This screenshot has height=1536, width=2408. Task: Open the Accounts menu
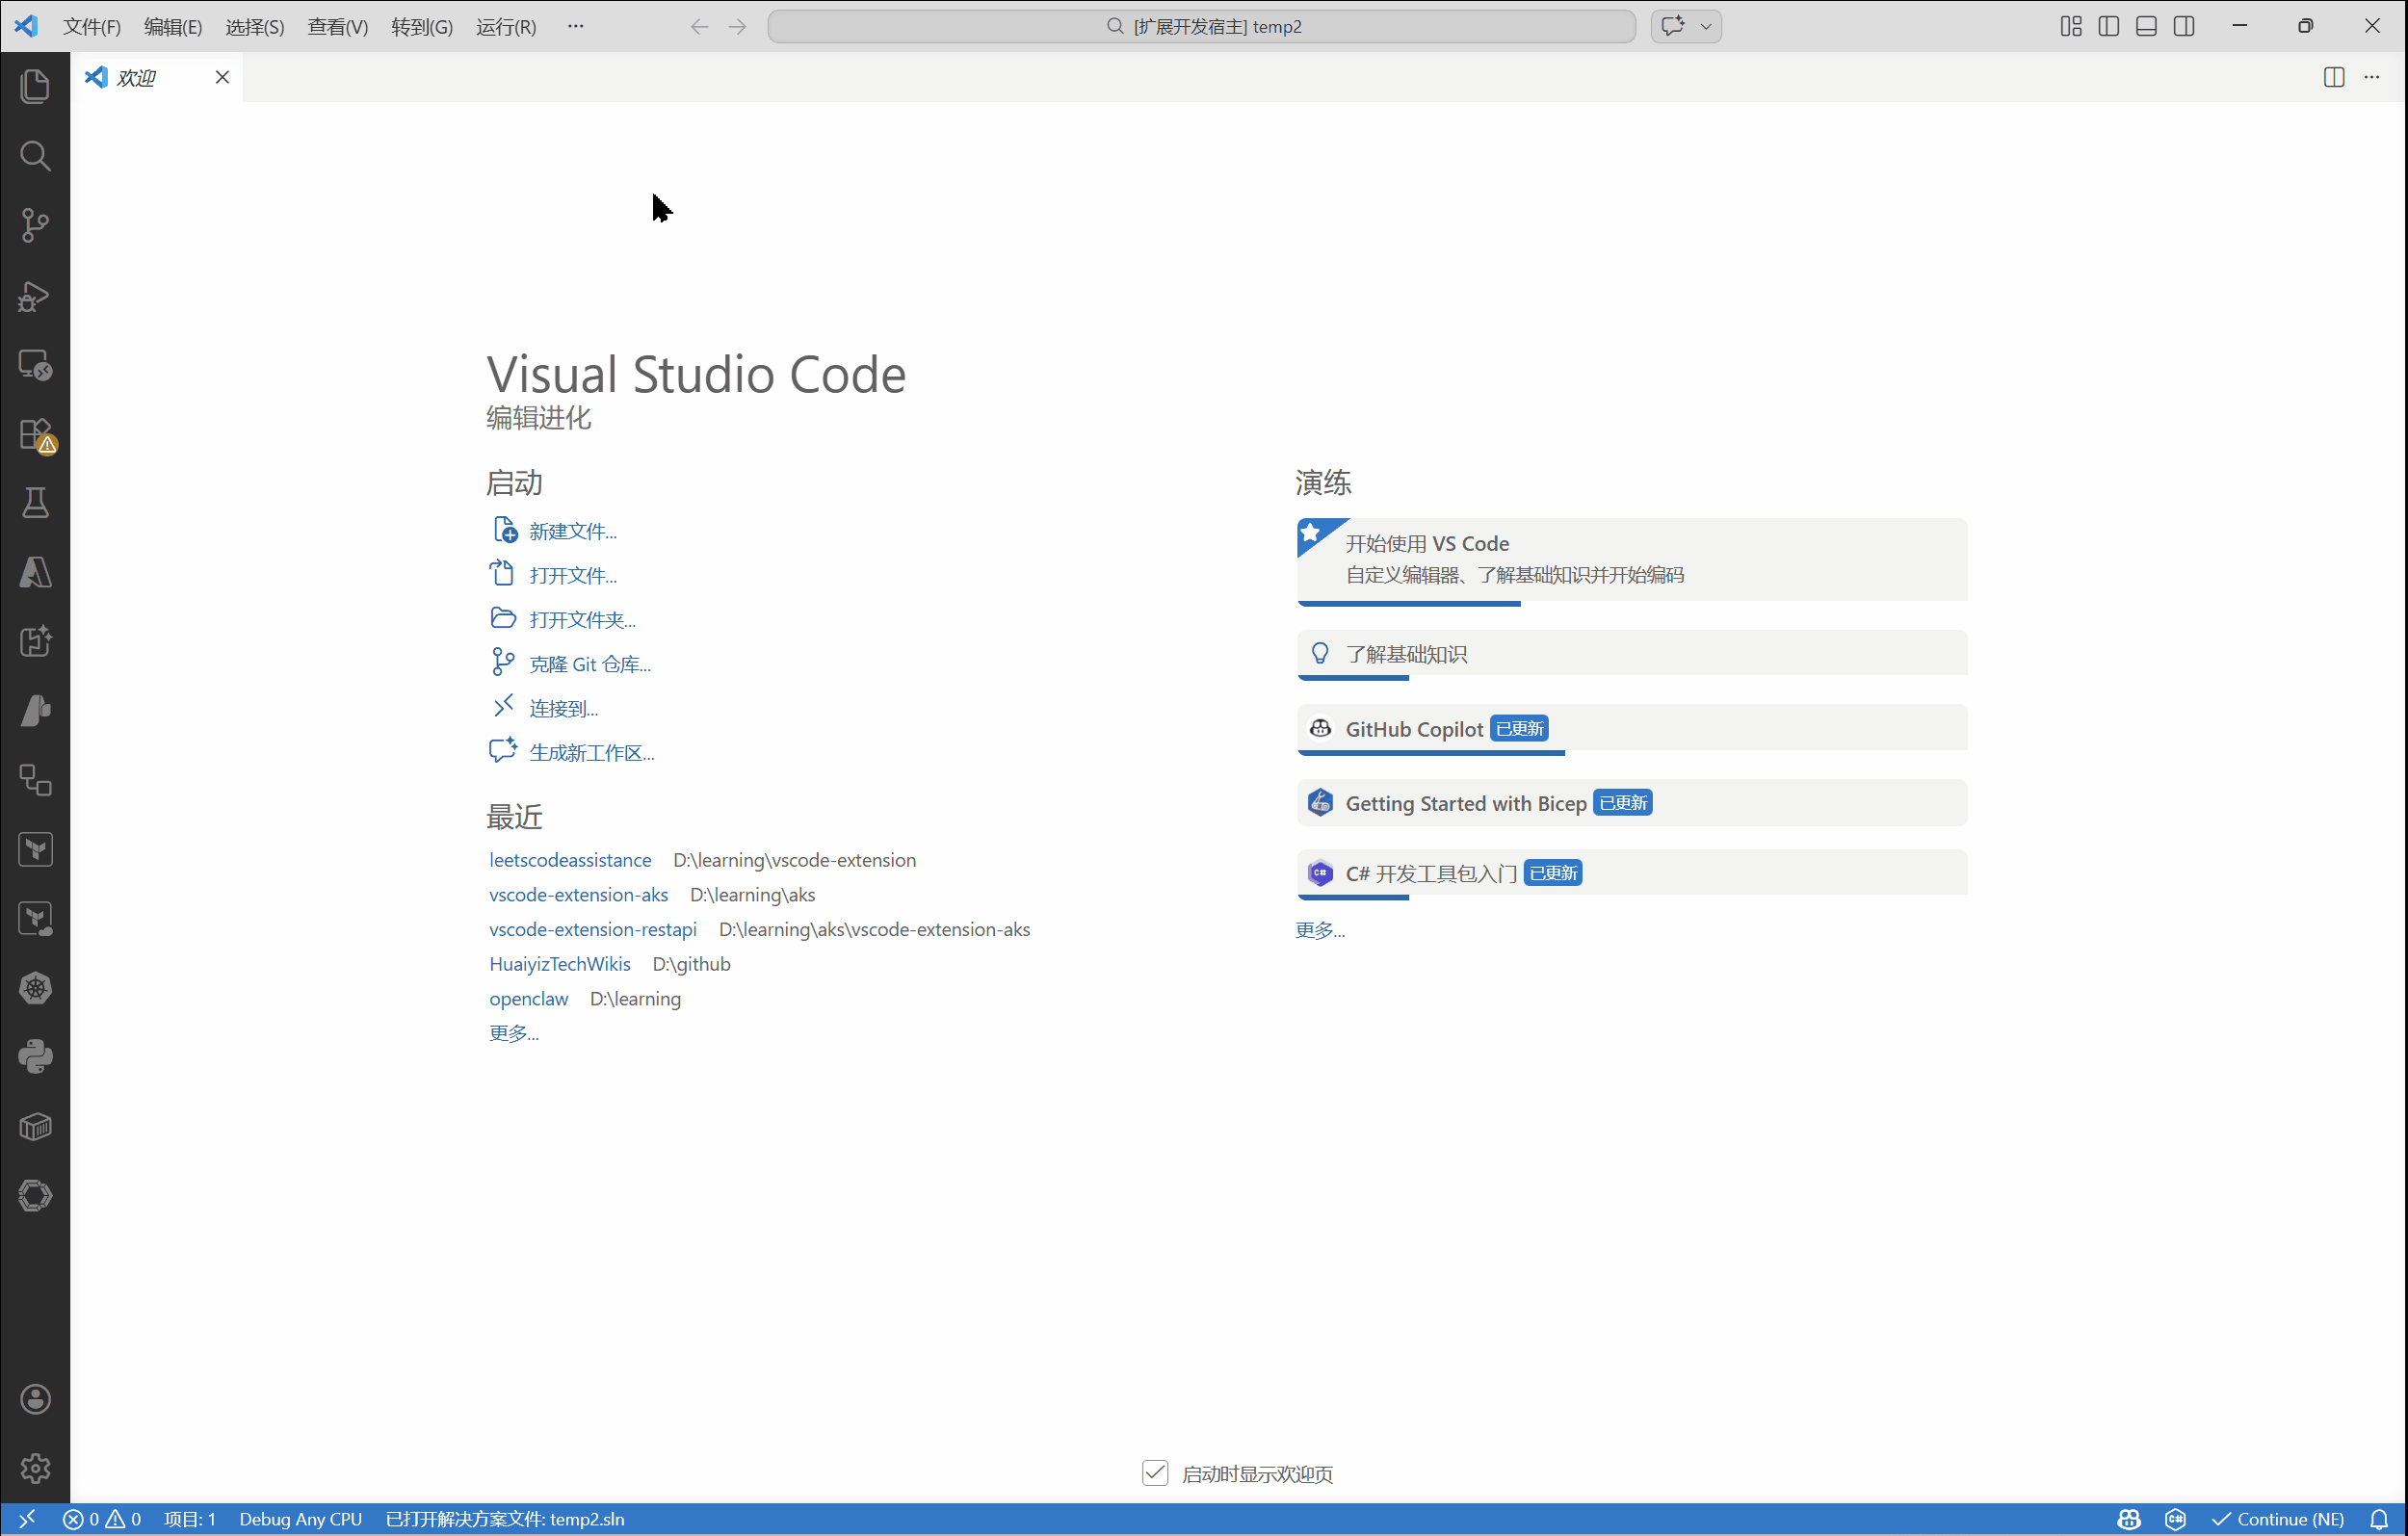[x=35, y=1399]
